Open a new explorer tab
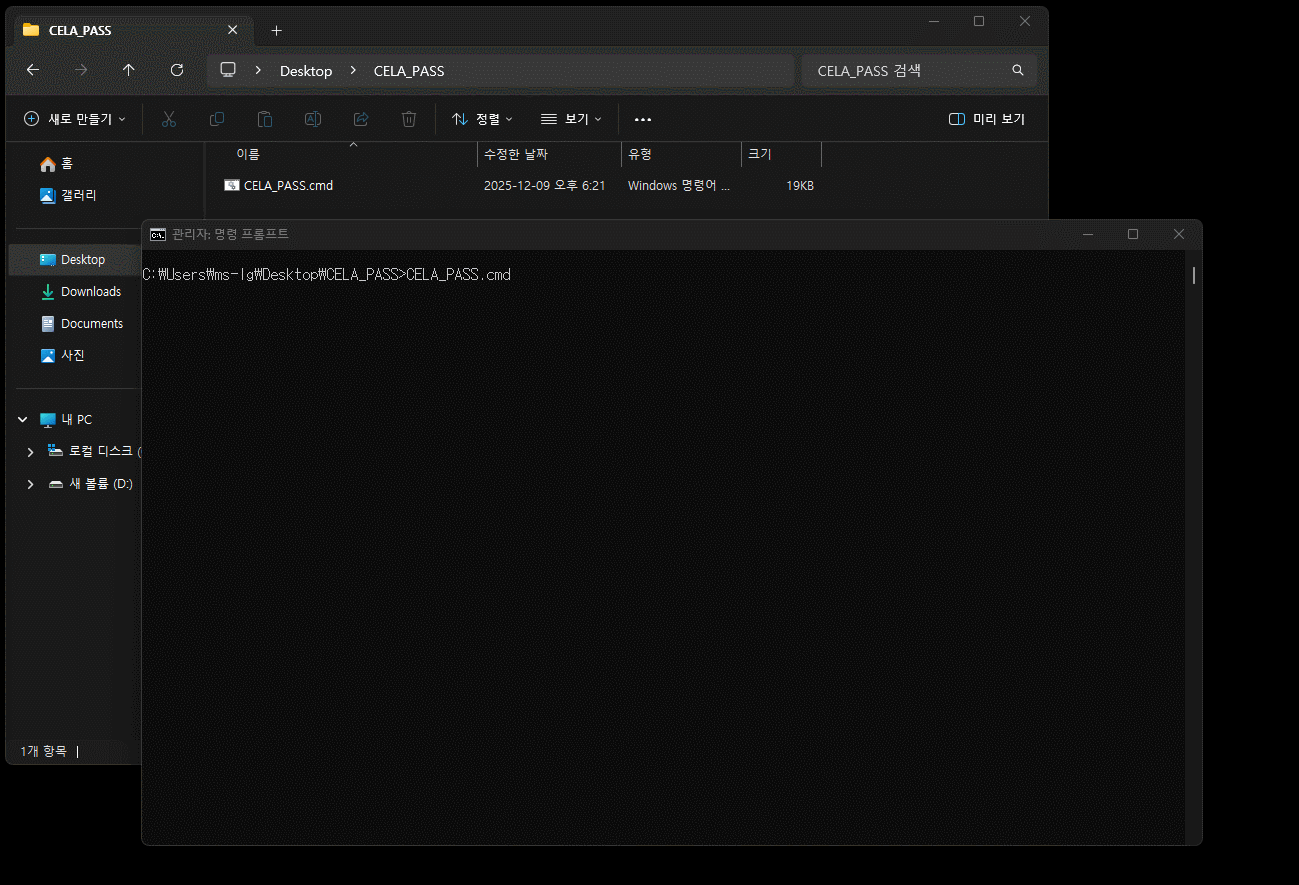 tap(277, 30)
